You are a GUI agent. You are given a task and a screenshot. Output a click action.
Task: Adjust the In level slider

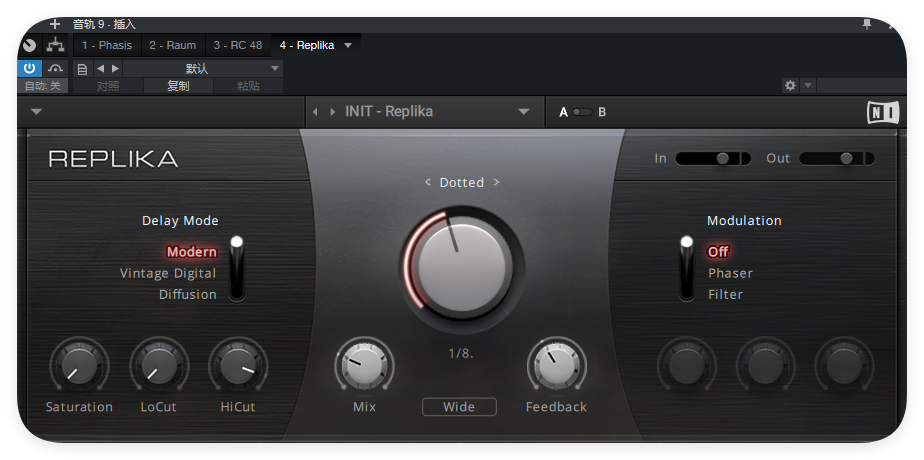pos(713,158)
